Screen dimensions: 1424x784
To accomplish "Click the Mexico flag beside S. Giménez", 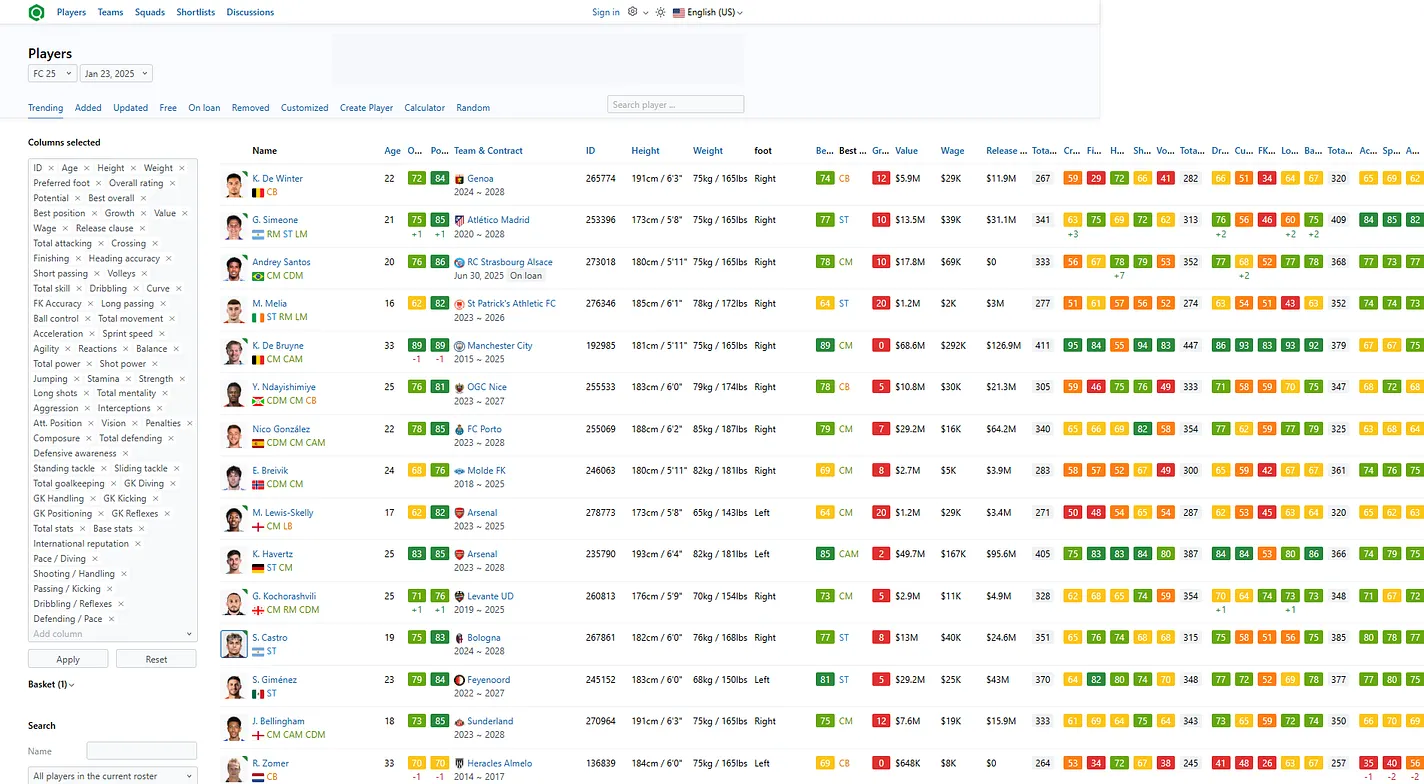I will click(x=258, y=693).
